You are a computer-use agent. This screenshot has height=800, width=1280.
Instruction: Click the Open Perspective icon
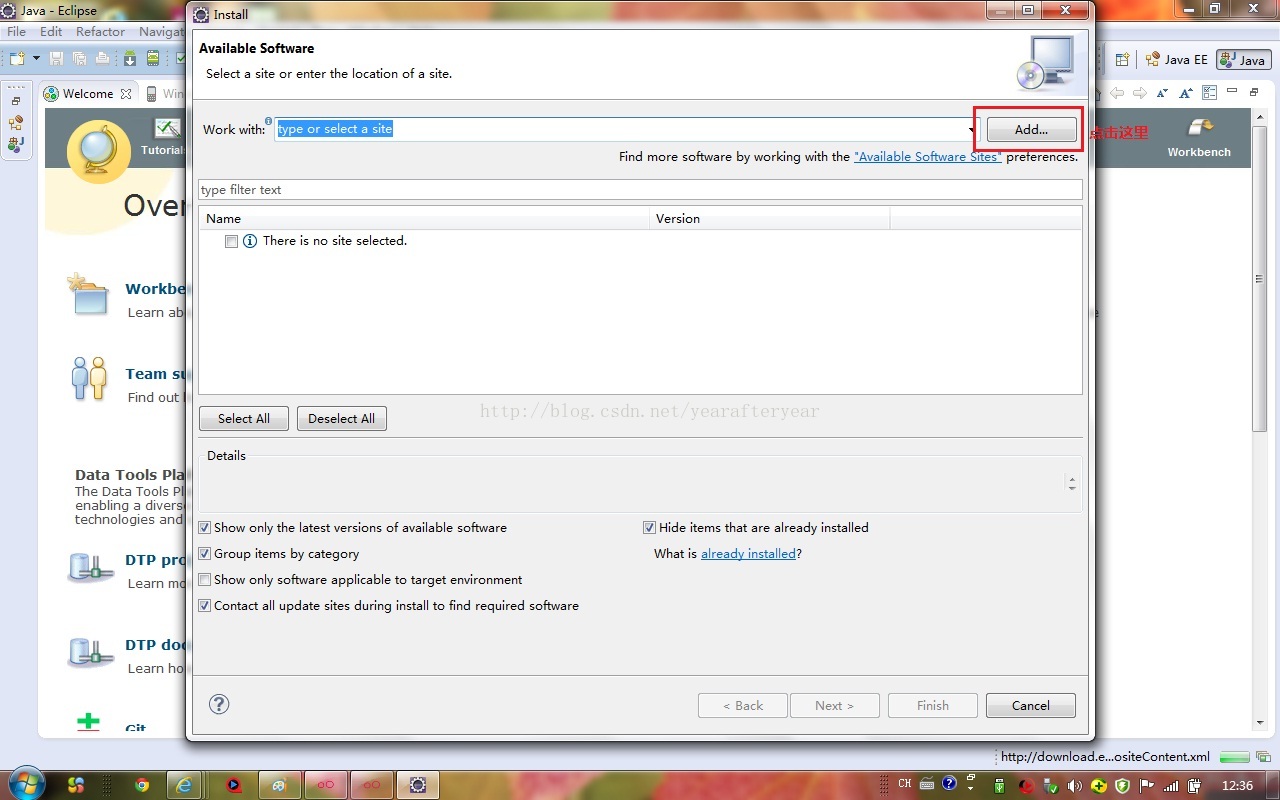1122,60
